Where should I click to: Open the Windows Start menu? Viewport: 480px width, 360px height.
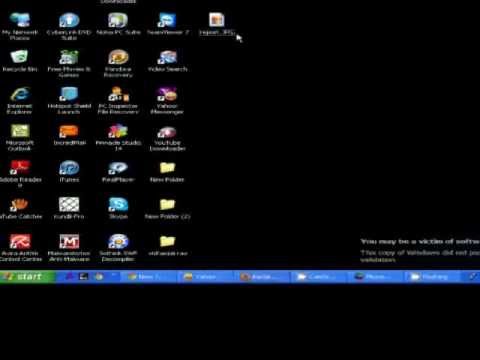coord(28,277)
